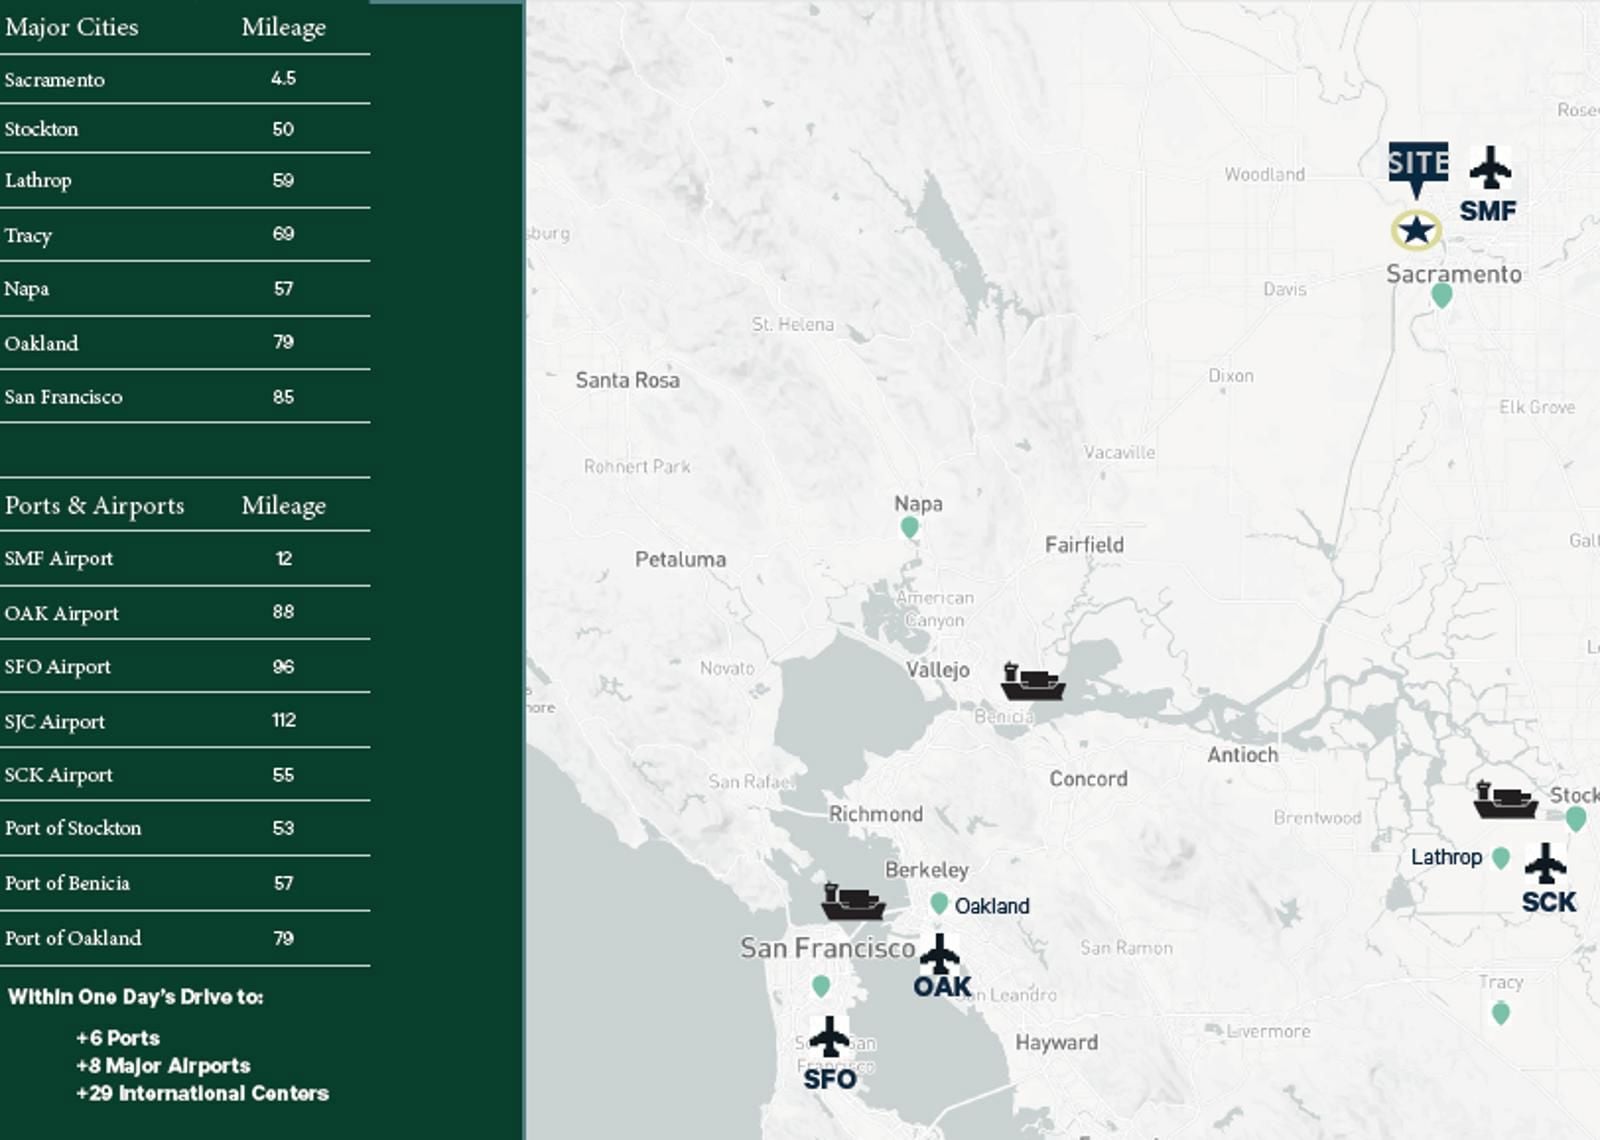
Task: Select the teal pin next to Oakland
Action: tap(937, 903)
